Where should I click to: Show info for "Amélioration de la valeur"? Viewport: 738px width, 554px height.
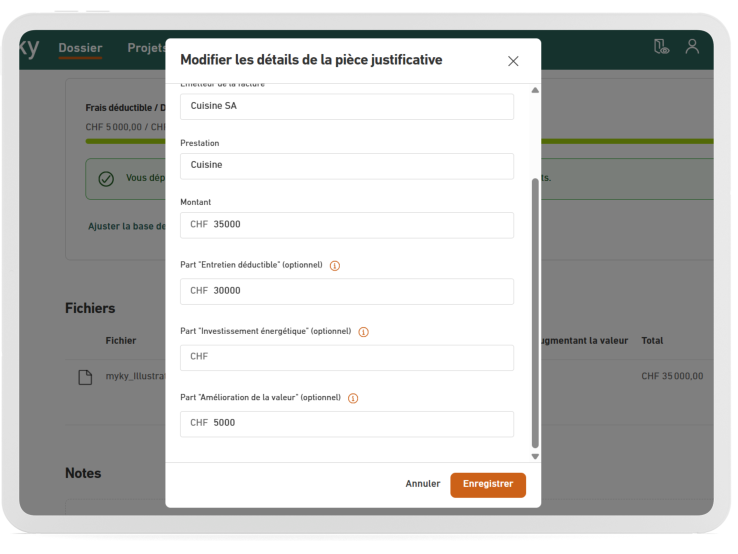click(x=353, y=398)
